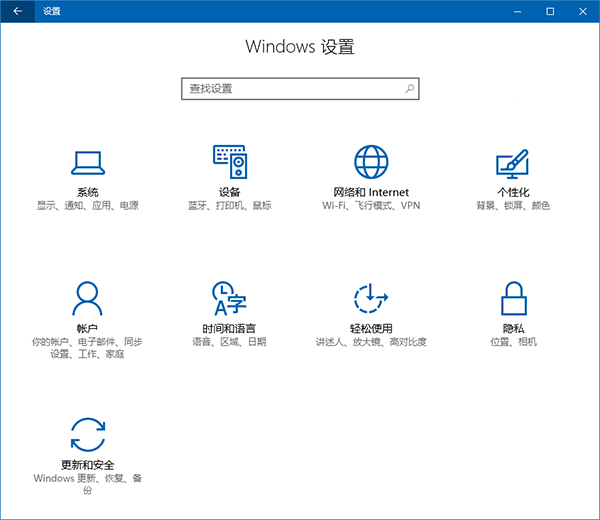Click the 个性化 category label
600x520 pixels.
[x=513, y=192]
